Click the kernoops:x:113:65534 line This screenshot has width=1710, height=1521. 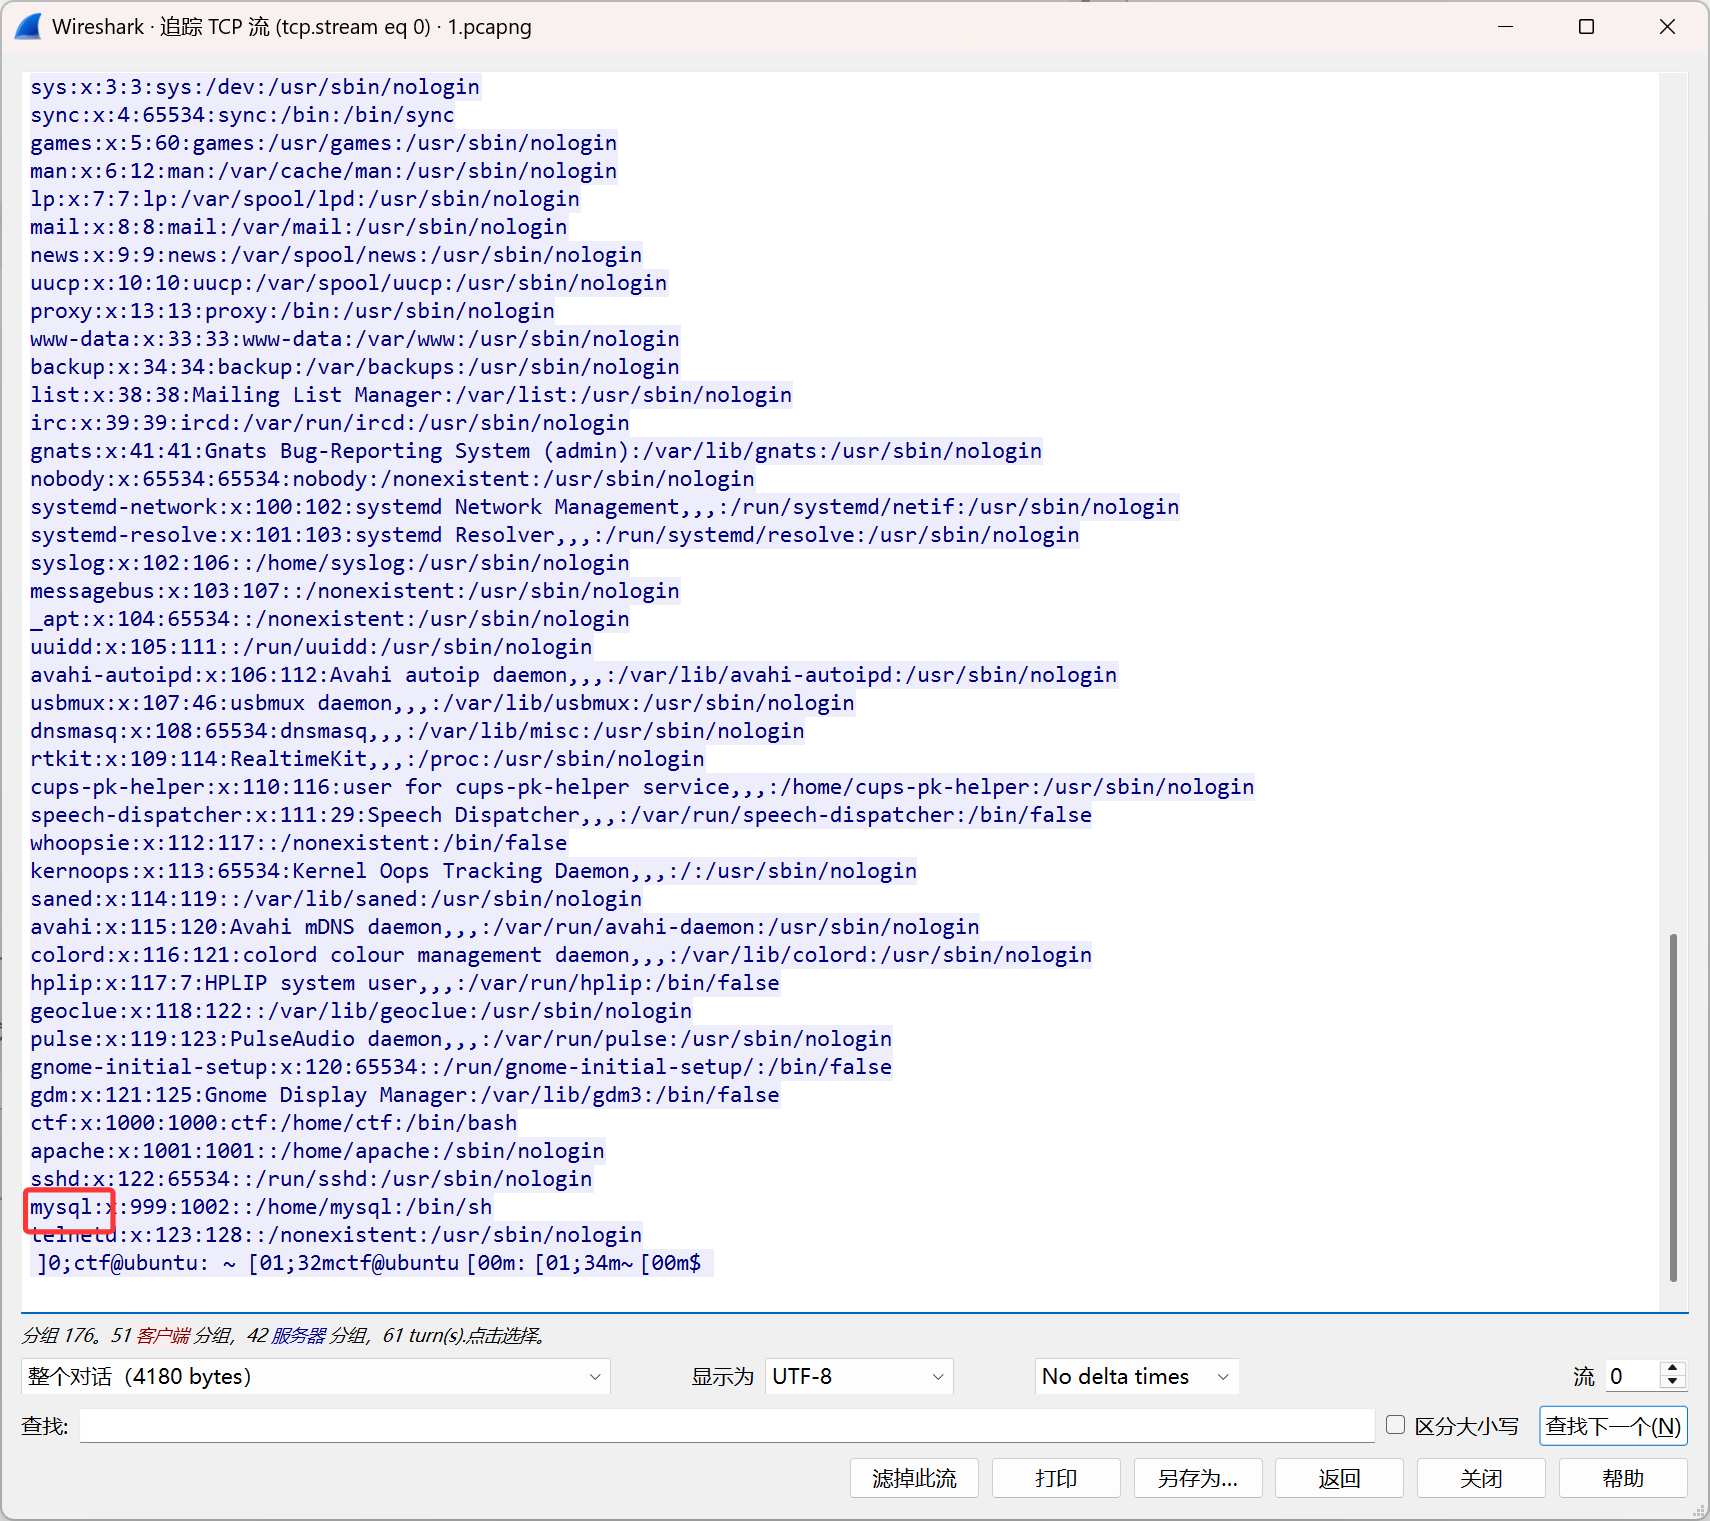[474, 871]
